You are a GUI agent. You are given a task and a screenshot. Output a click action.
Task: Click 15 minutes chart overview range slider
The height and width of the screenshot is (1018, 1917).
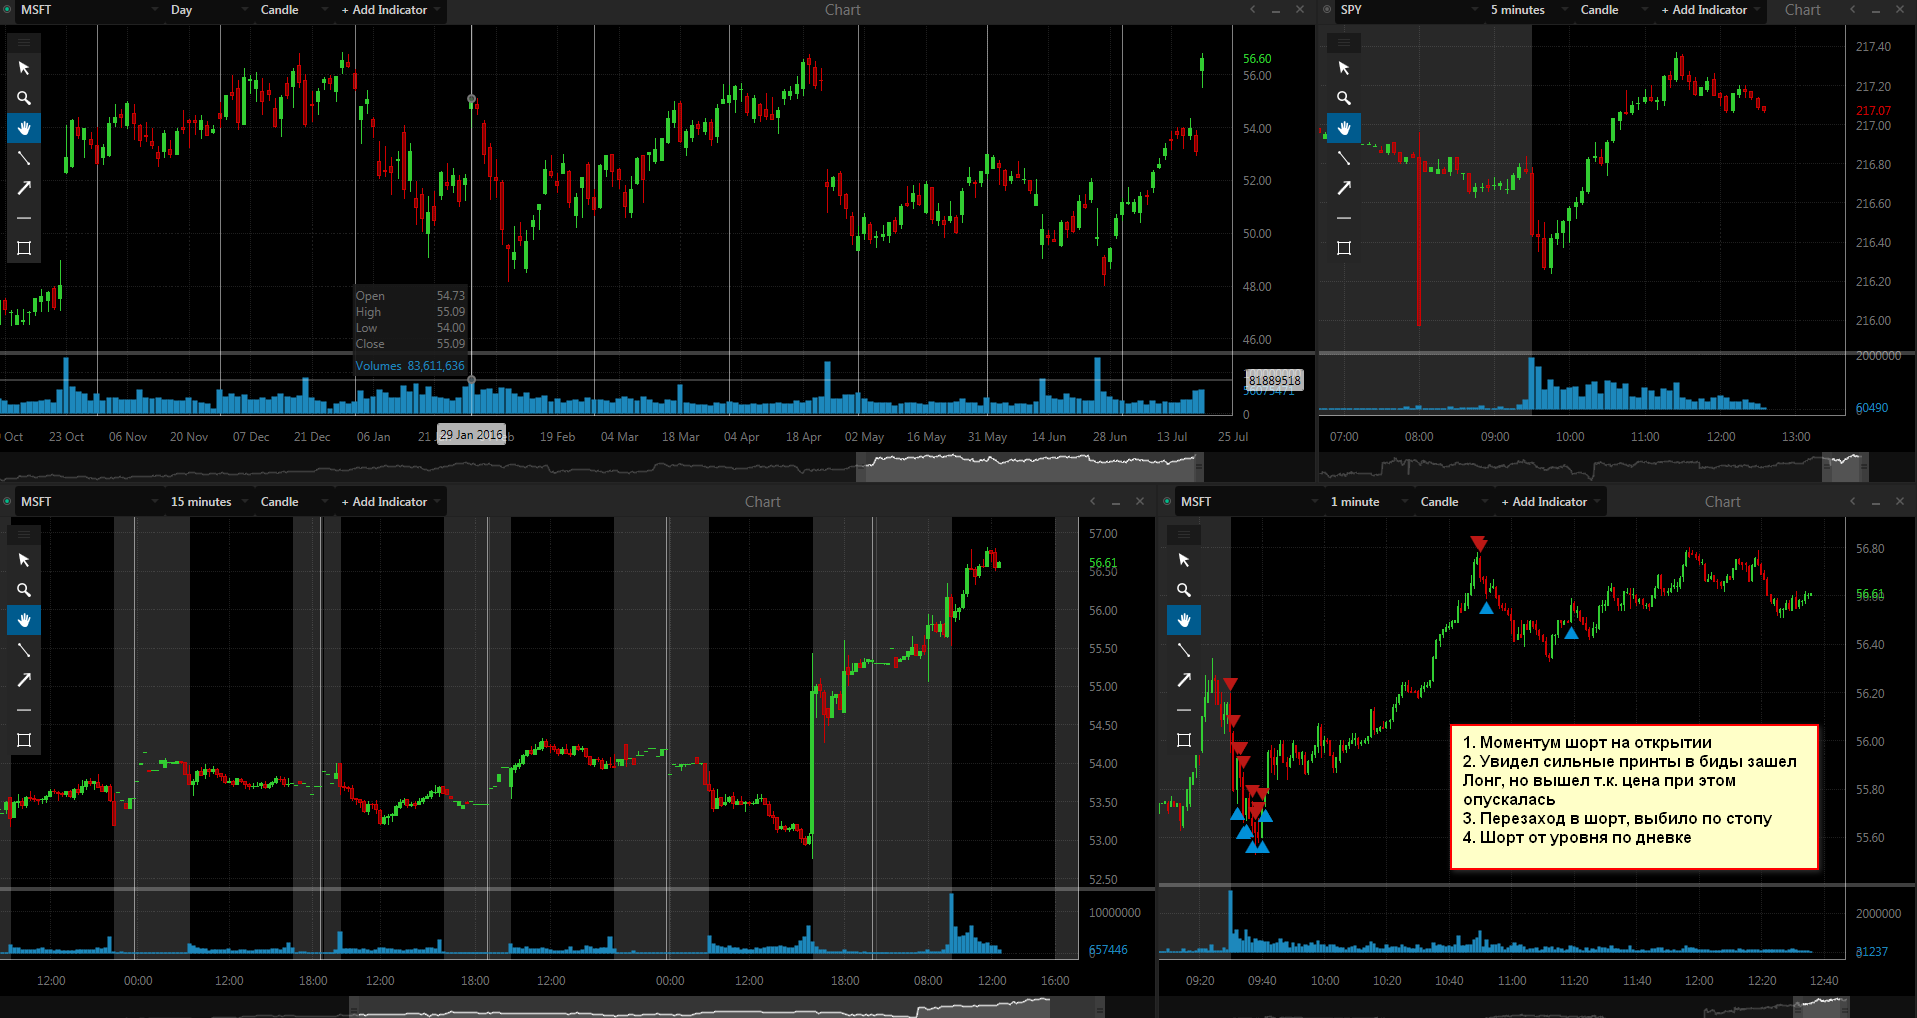[x=727, y=1007]
